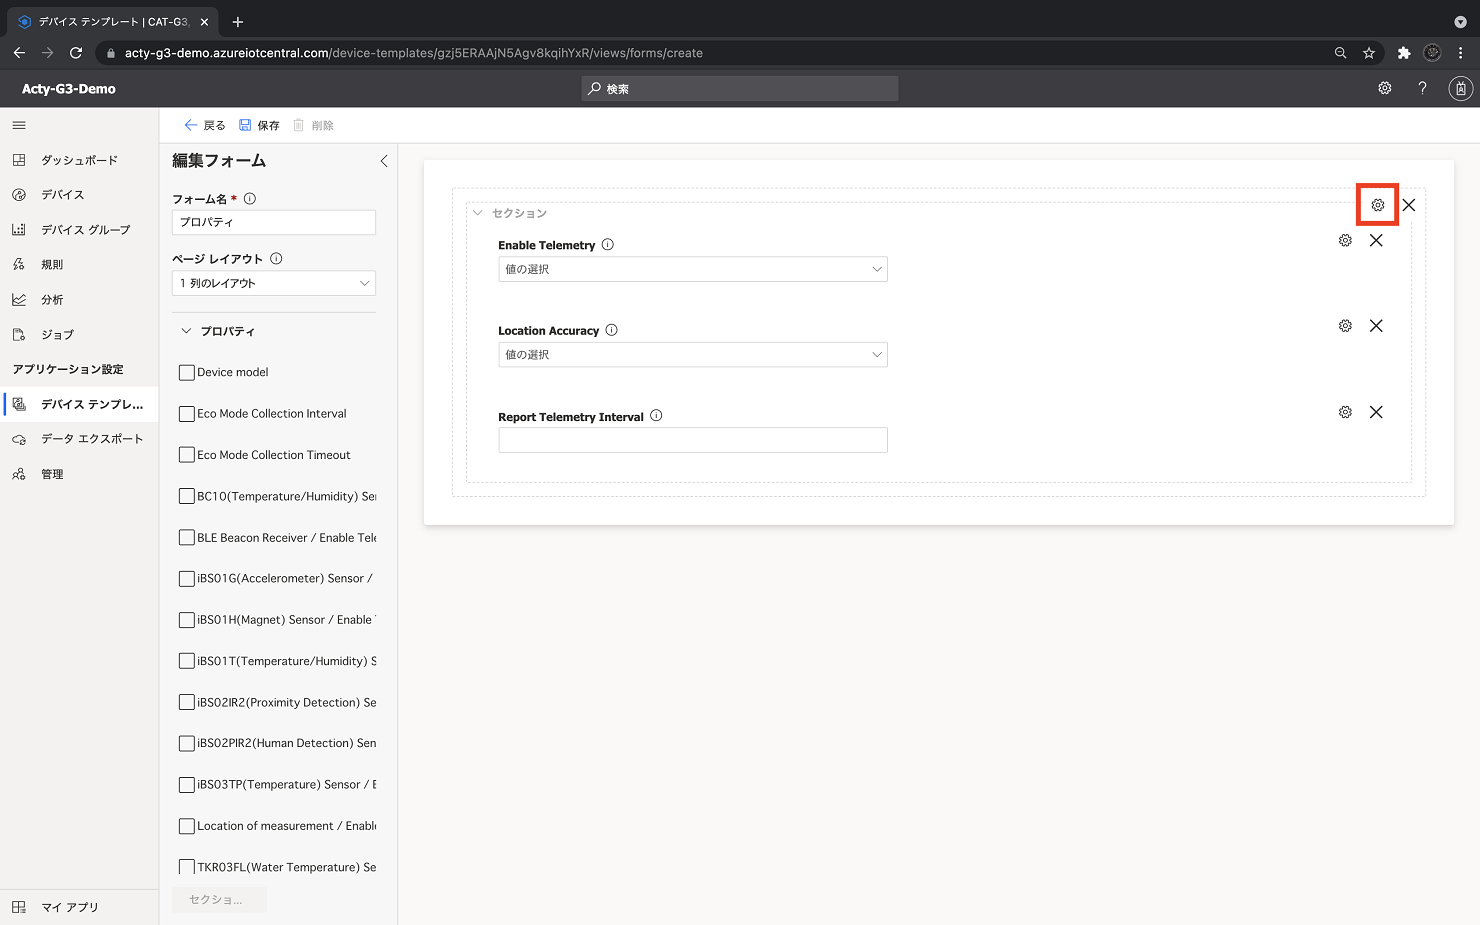1480x925 pixels.
Task: Open Enable Telemetry value dropdown
Action: pyautogui.click(x=693, y=269)
